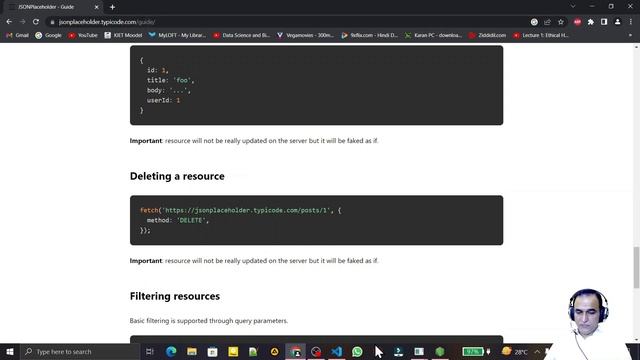Expand the tab search chevron
Screen dimensions: 640x360
tap(573, 7)
